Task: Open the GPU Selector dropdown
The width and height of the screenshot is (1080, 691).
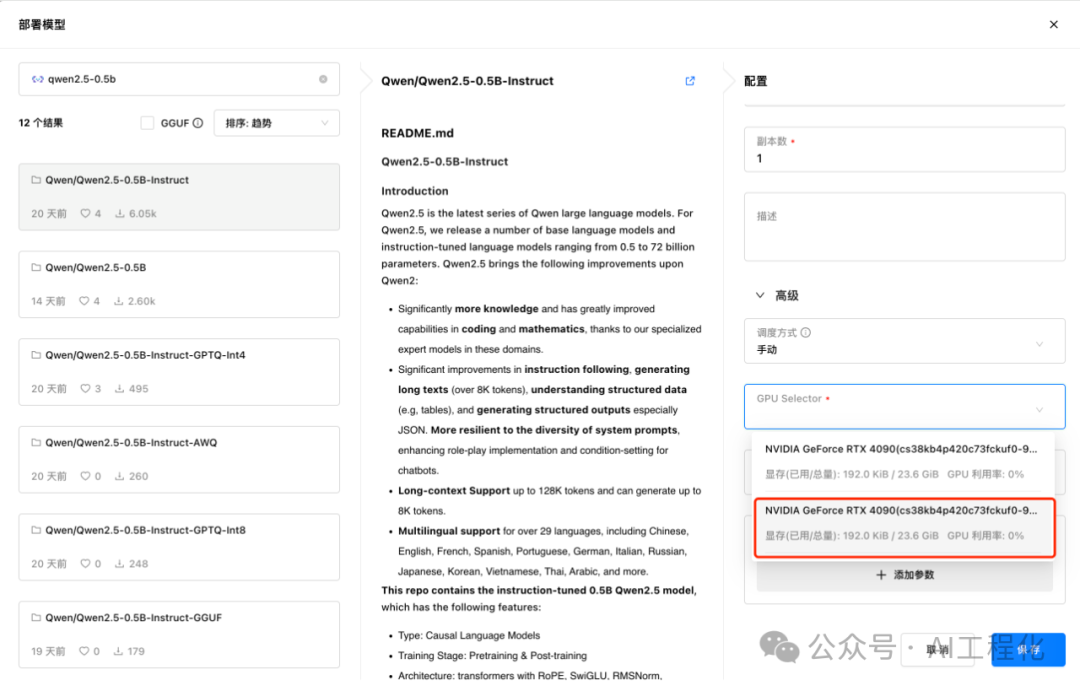Action: pos(904,406)
